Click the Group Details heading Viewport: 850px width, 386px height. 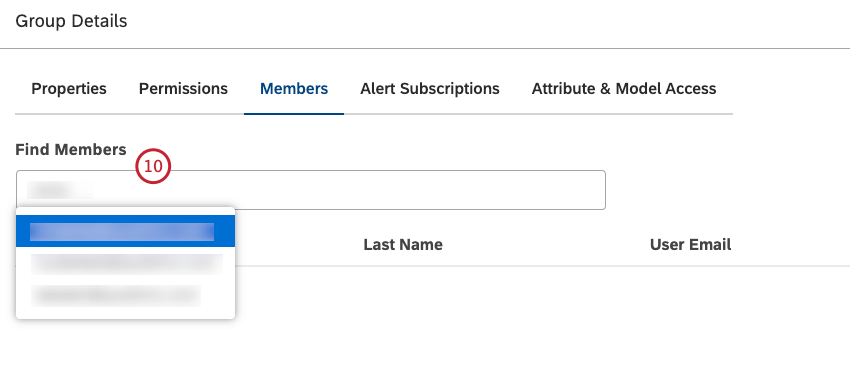71,21
